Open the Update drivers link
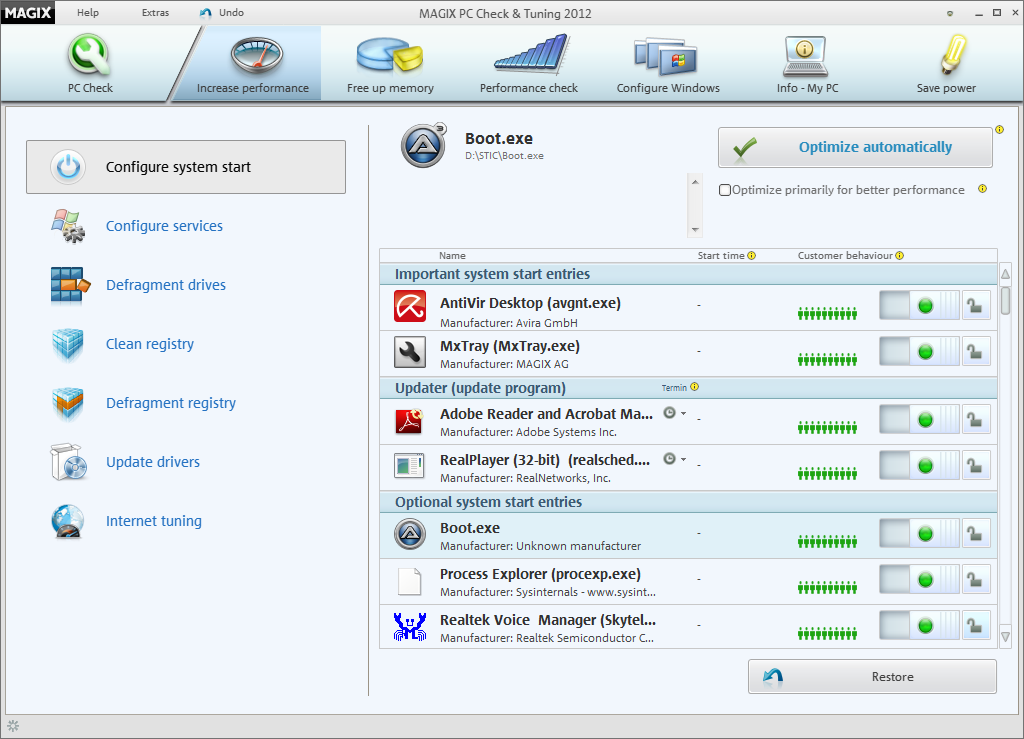The height and width of the screenshot is (739, 1024). click(153, 462)
